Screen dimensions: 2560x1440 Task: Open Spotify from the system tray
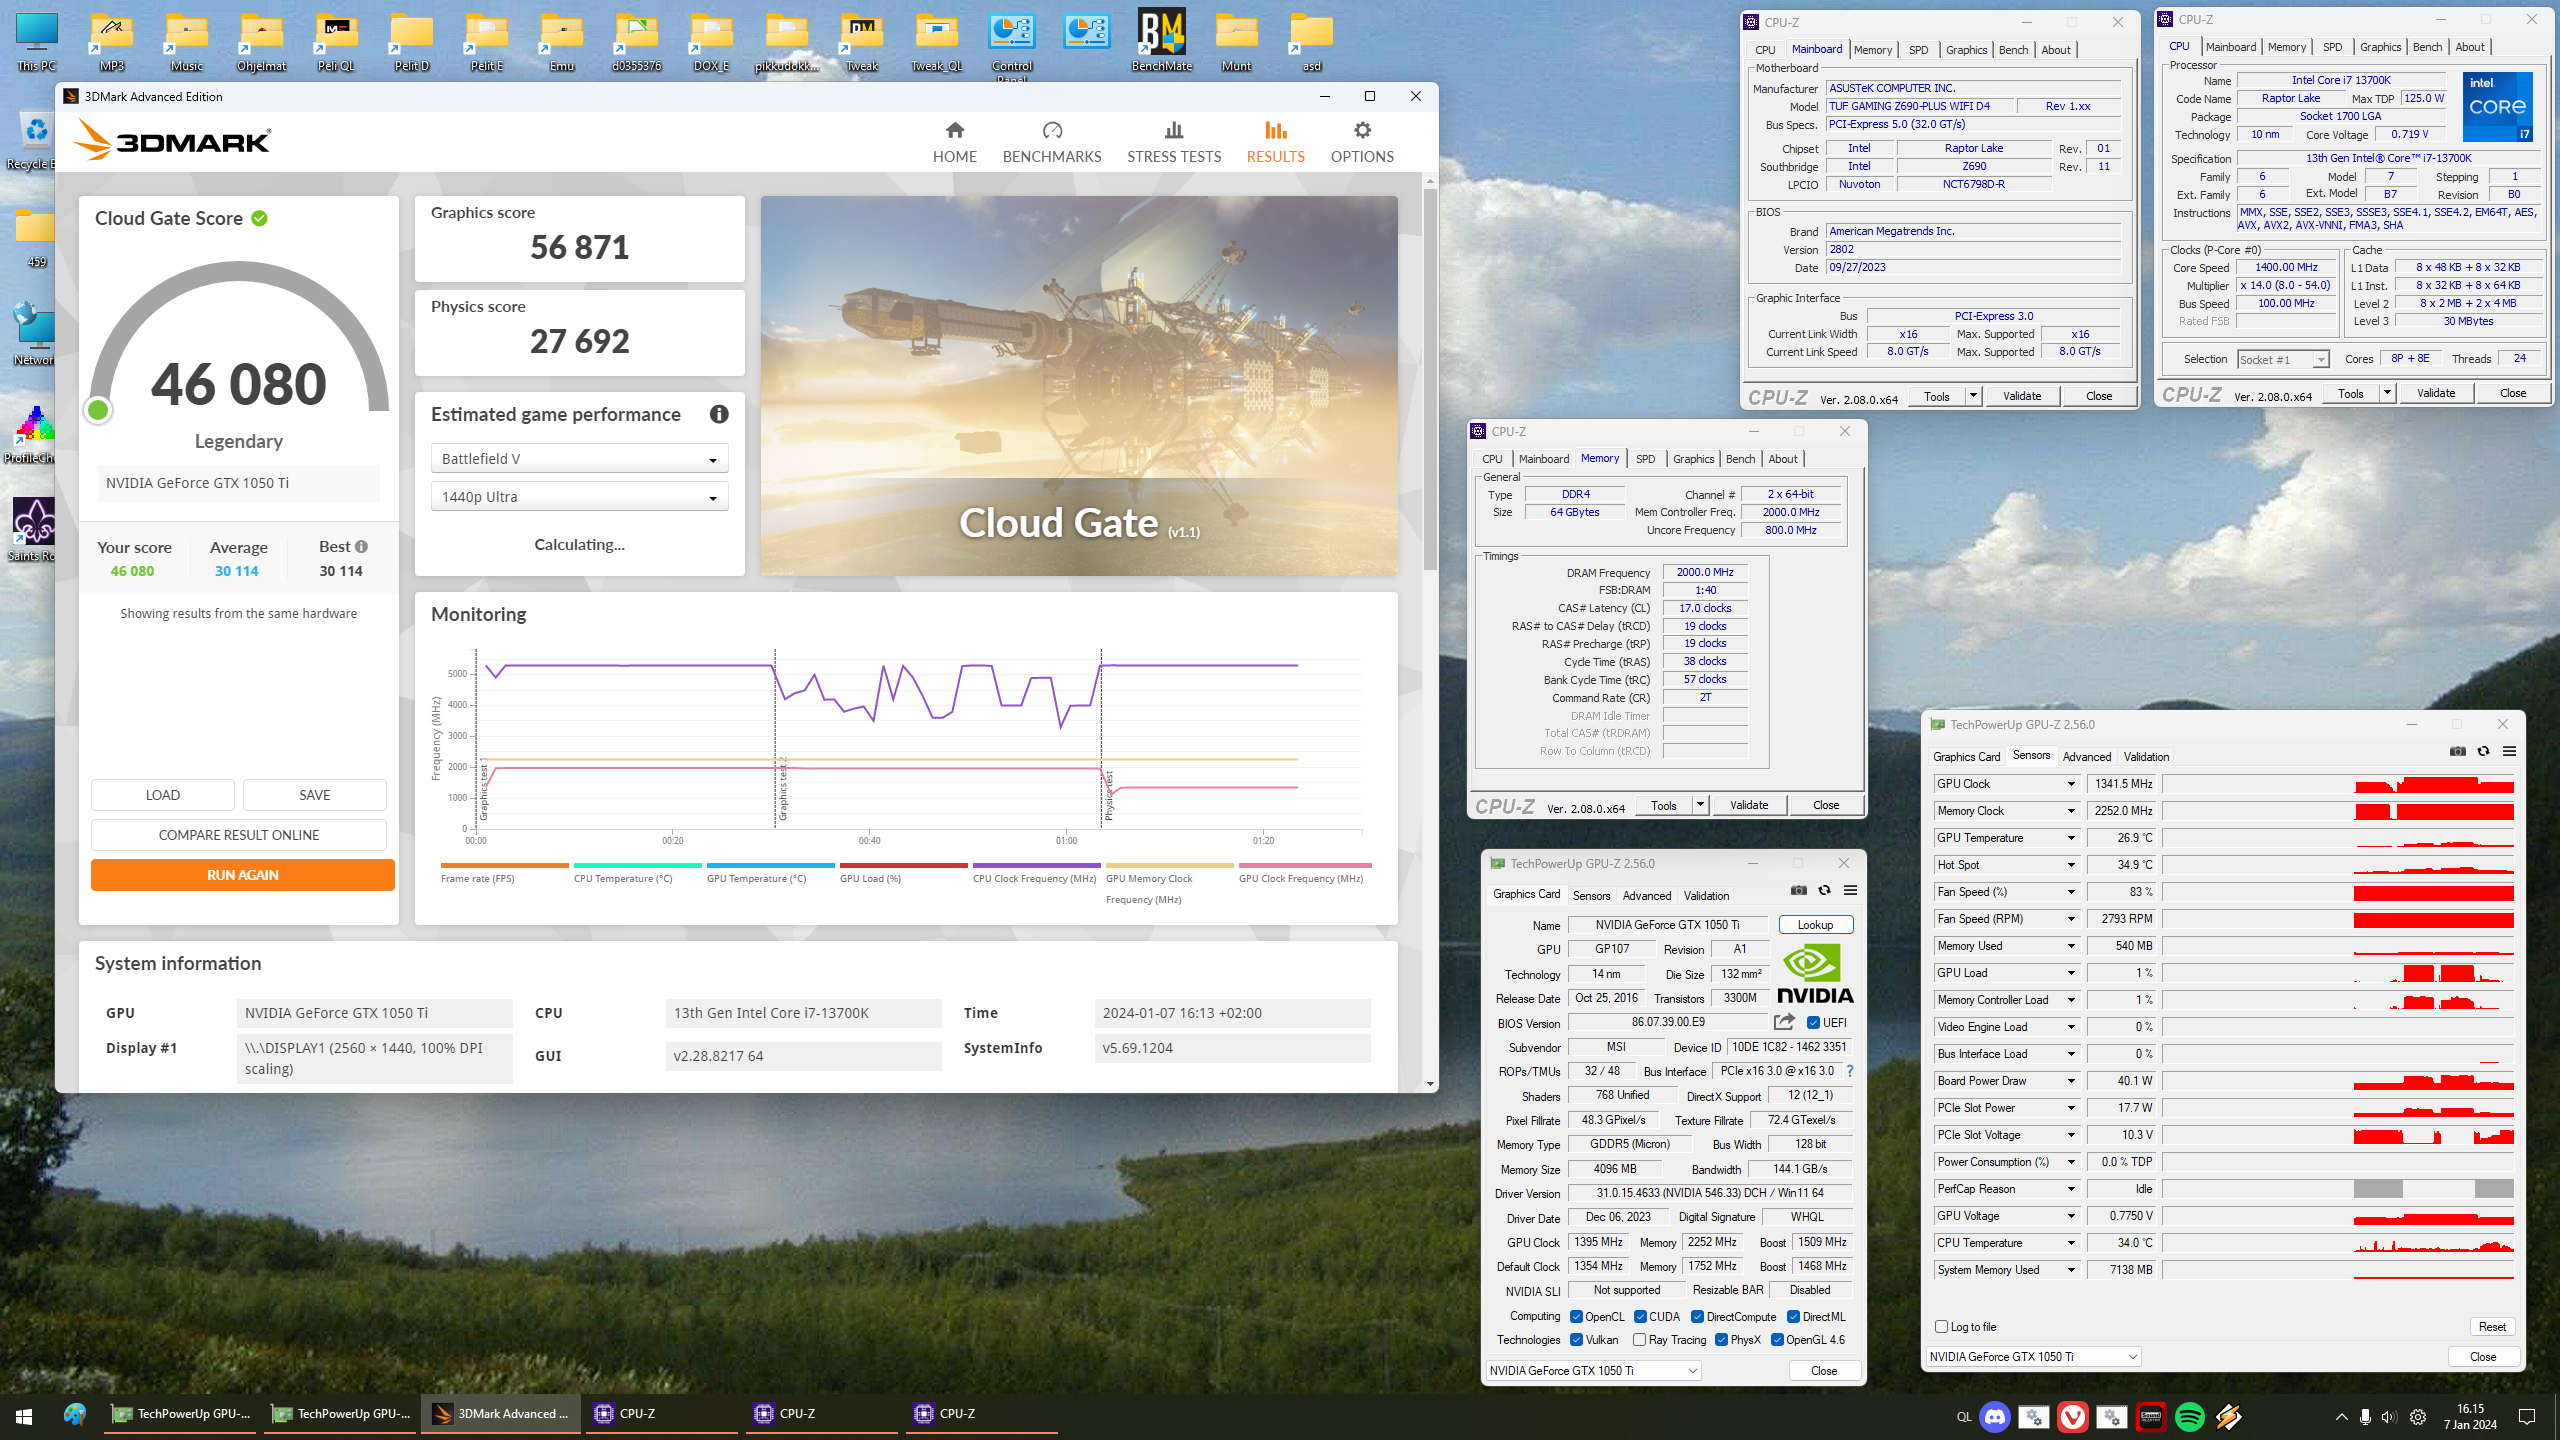2190,1416
